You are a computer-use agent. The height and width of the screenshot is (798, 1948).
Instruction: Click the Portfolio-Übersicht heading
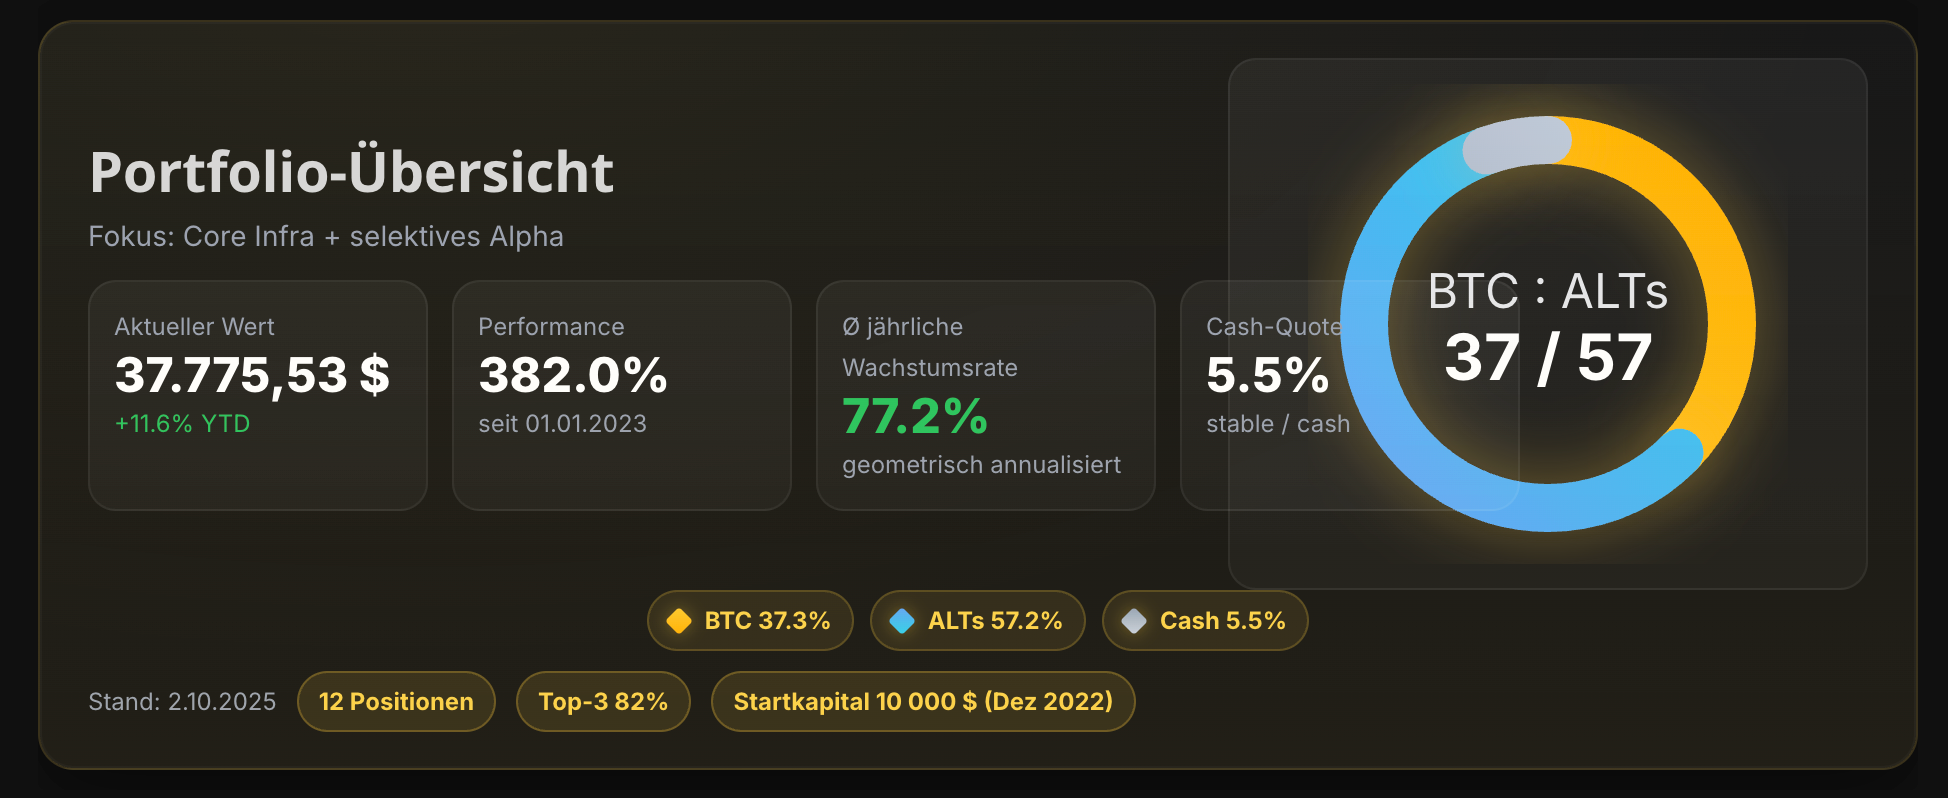tap(351, 172)
